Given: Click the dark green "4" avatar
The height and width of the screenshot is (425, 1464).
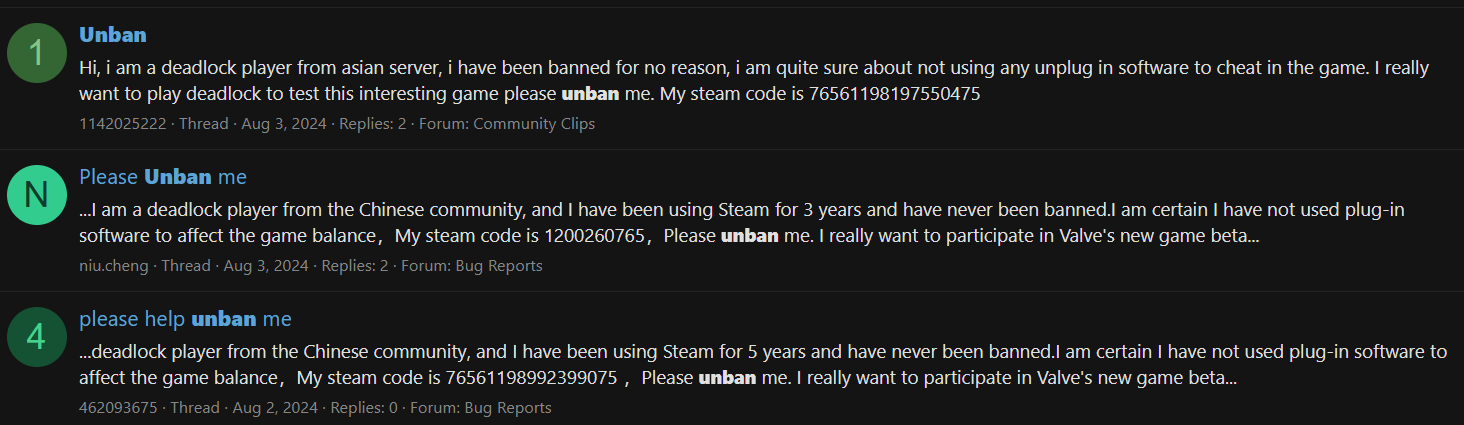Looking at the screenshot, I should pos(37,337).
